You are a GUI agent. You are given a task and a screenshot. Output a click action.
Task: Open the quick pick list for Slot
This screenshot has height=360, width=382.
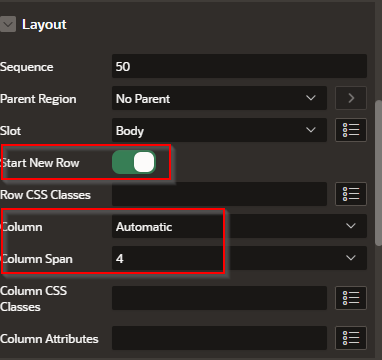(x=351, y=130)
